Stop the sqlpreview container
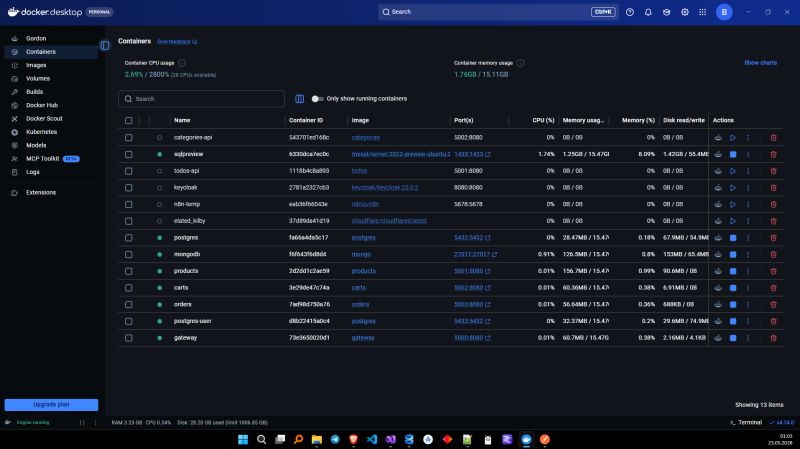This screenshot has height=449, width=800. click(733, 154)
